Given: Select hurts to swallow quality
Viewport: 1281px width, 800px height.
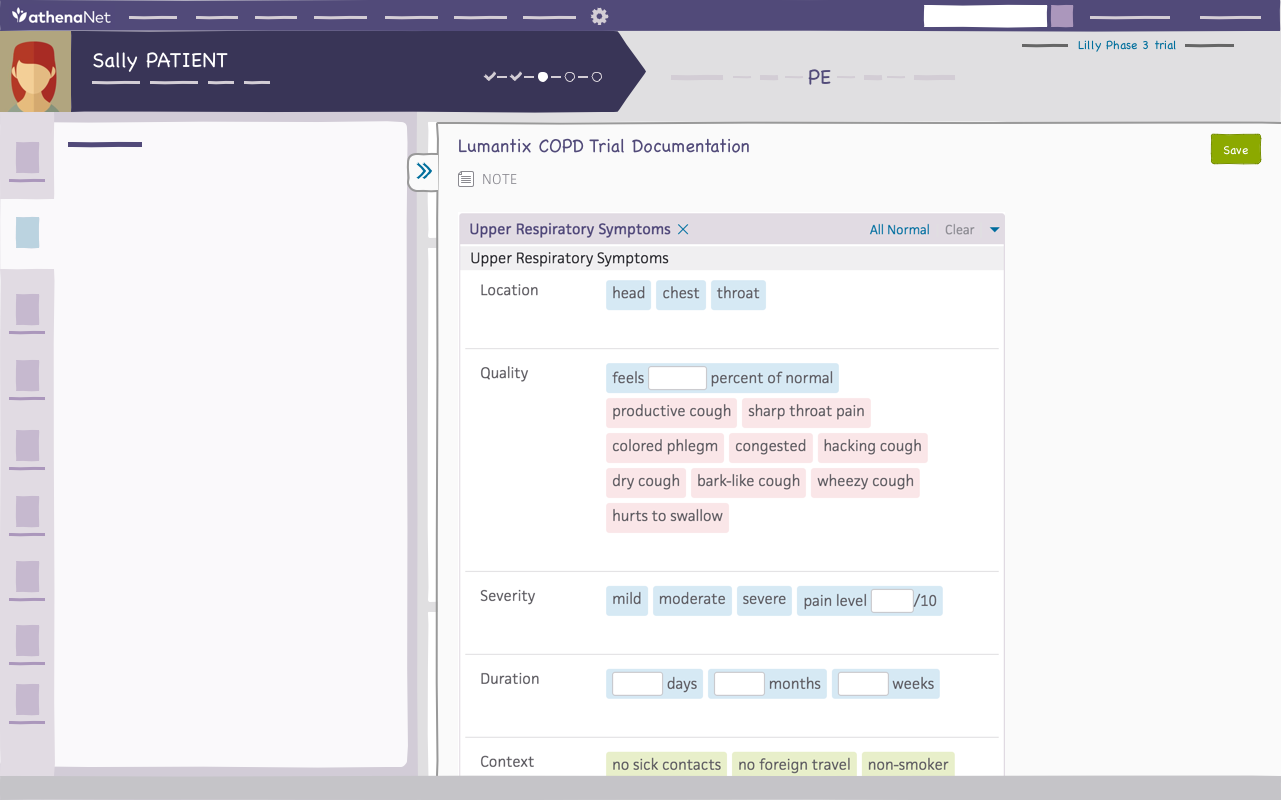Looking at the screenshot, I should click(667, 517).
